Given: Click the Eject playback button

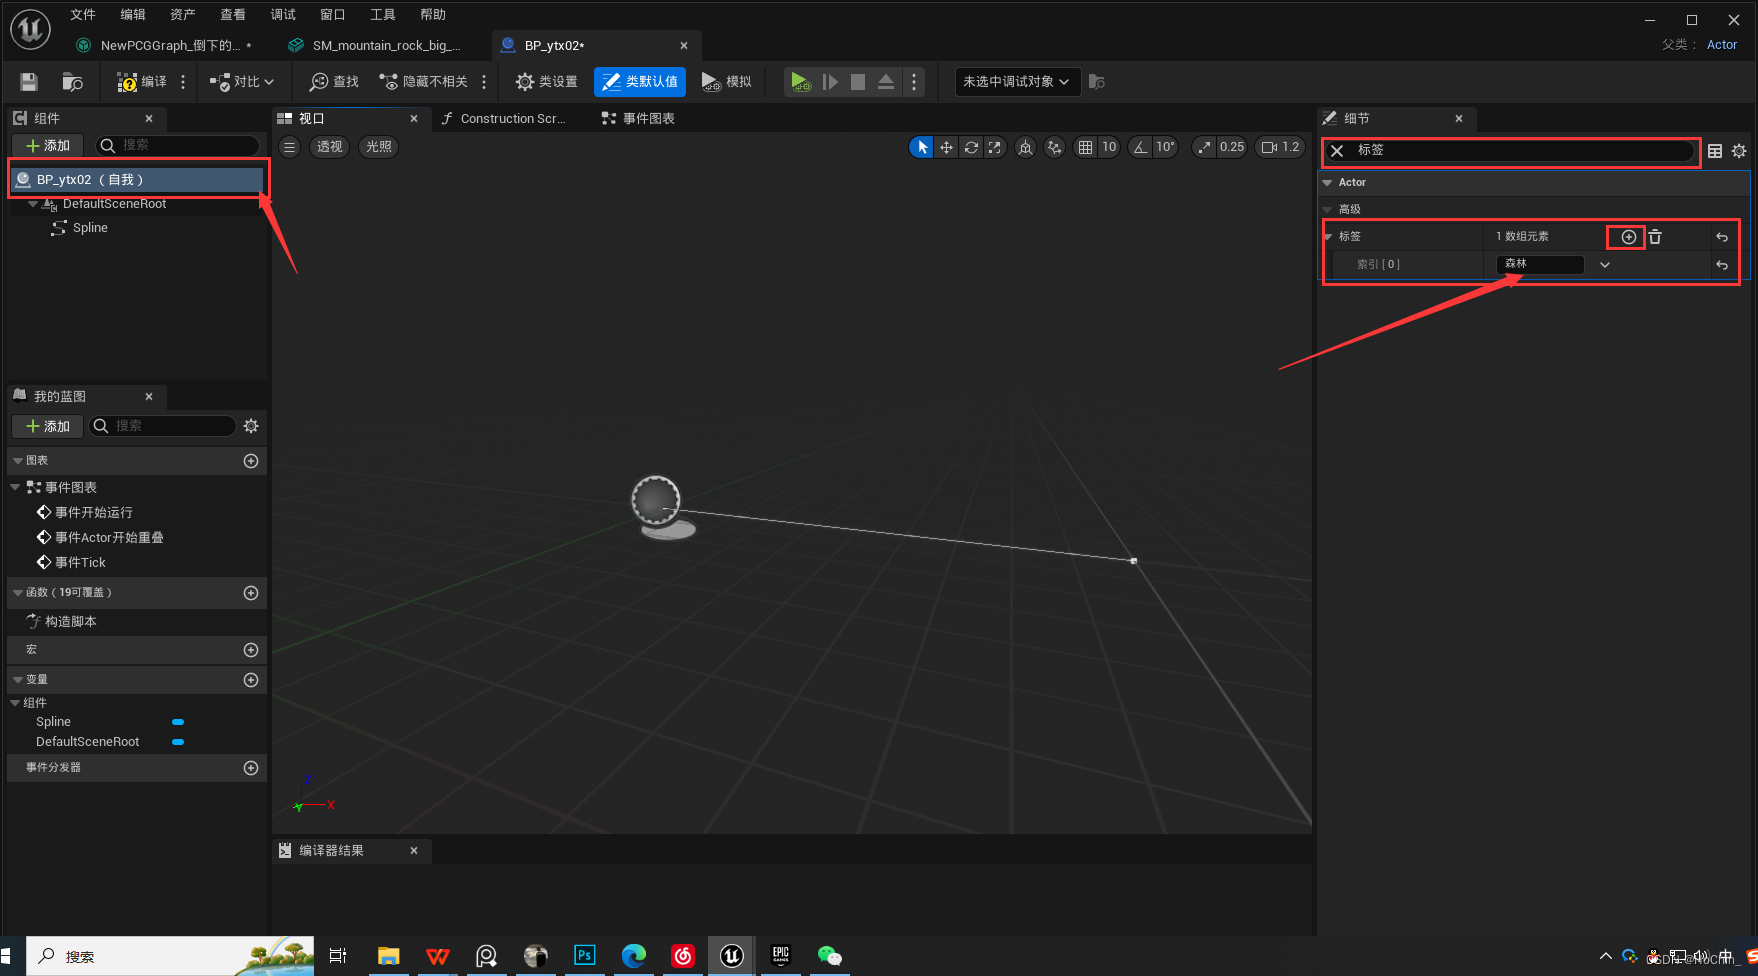Looking at the screenshot, I should pos(886,82).
